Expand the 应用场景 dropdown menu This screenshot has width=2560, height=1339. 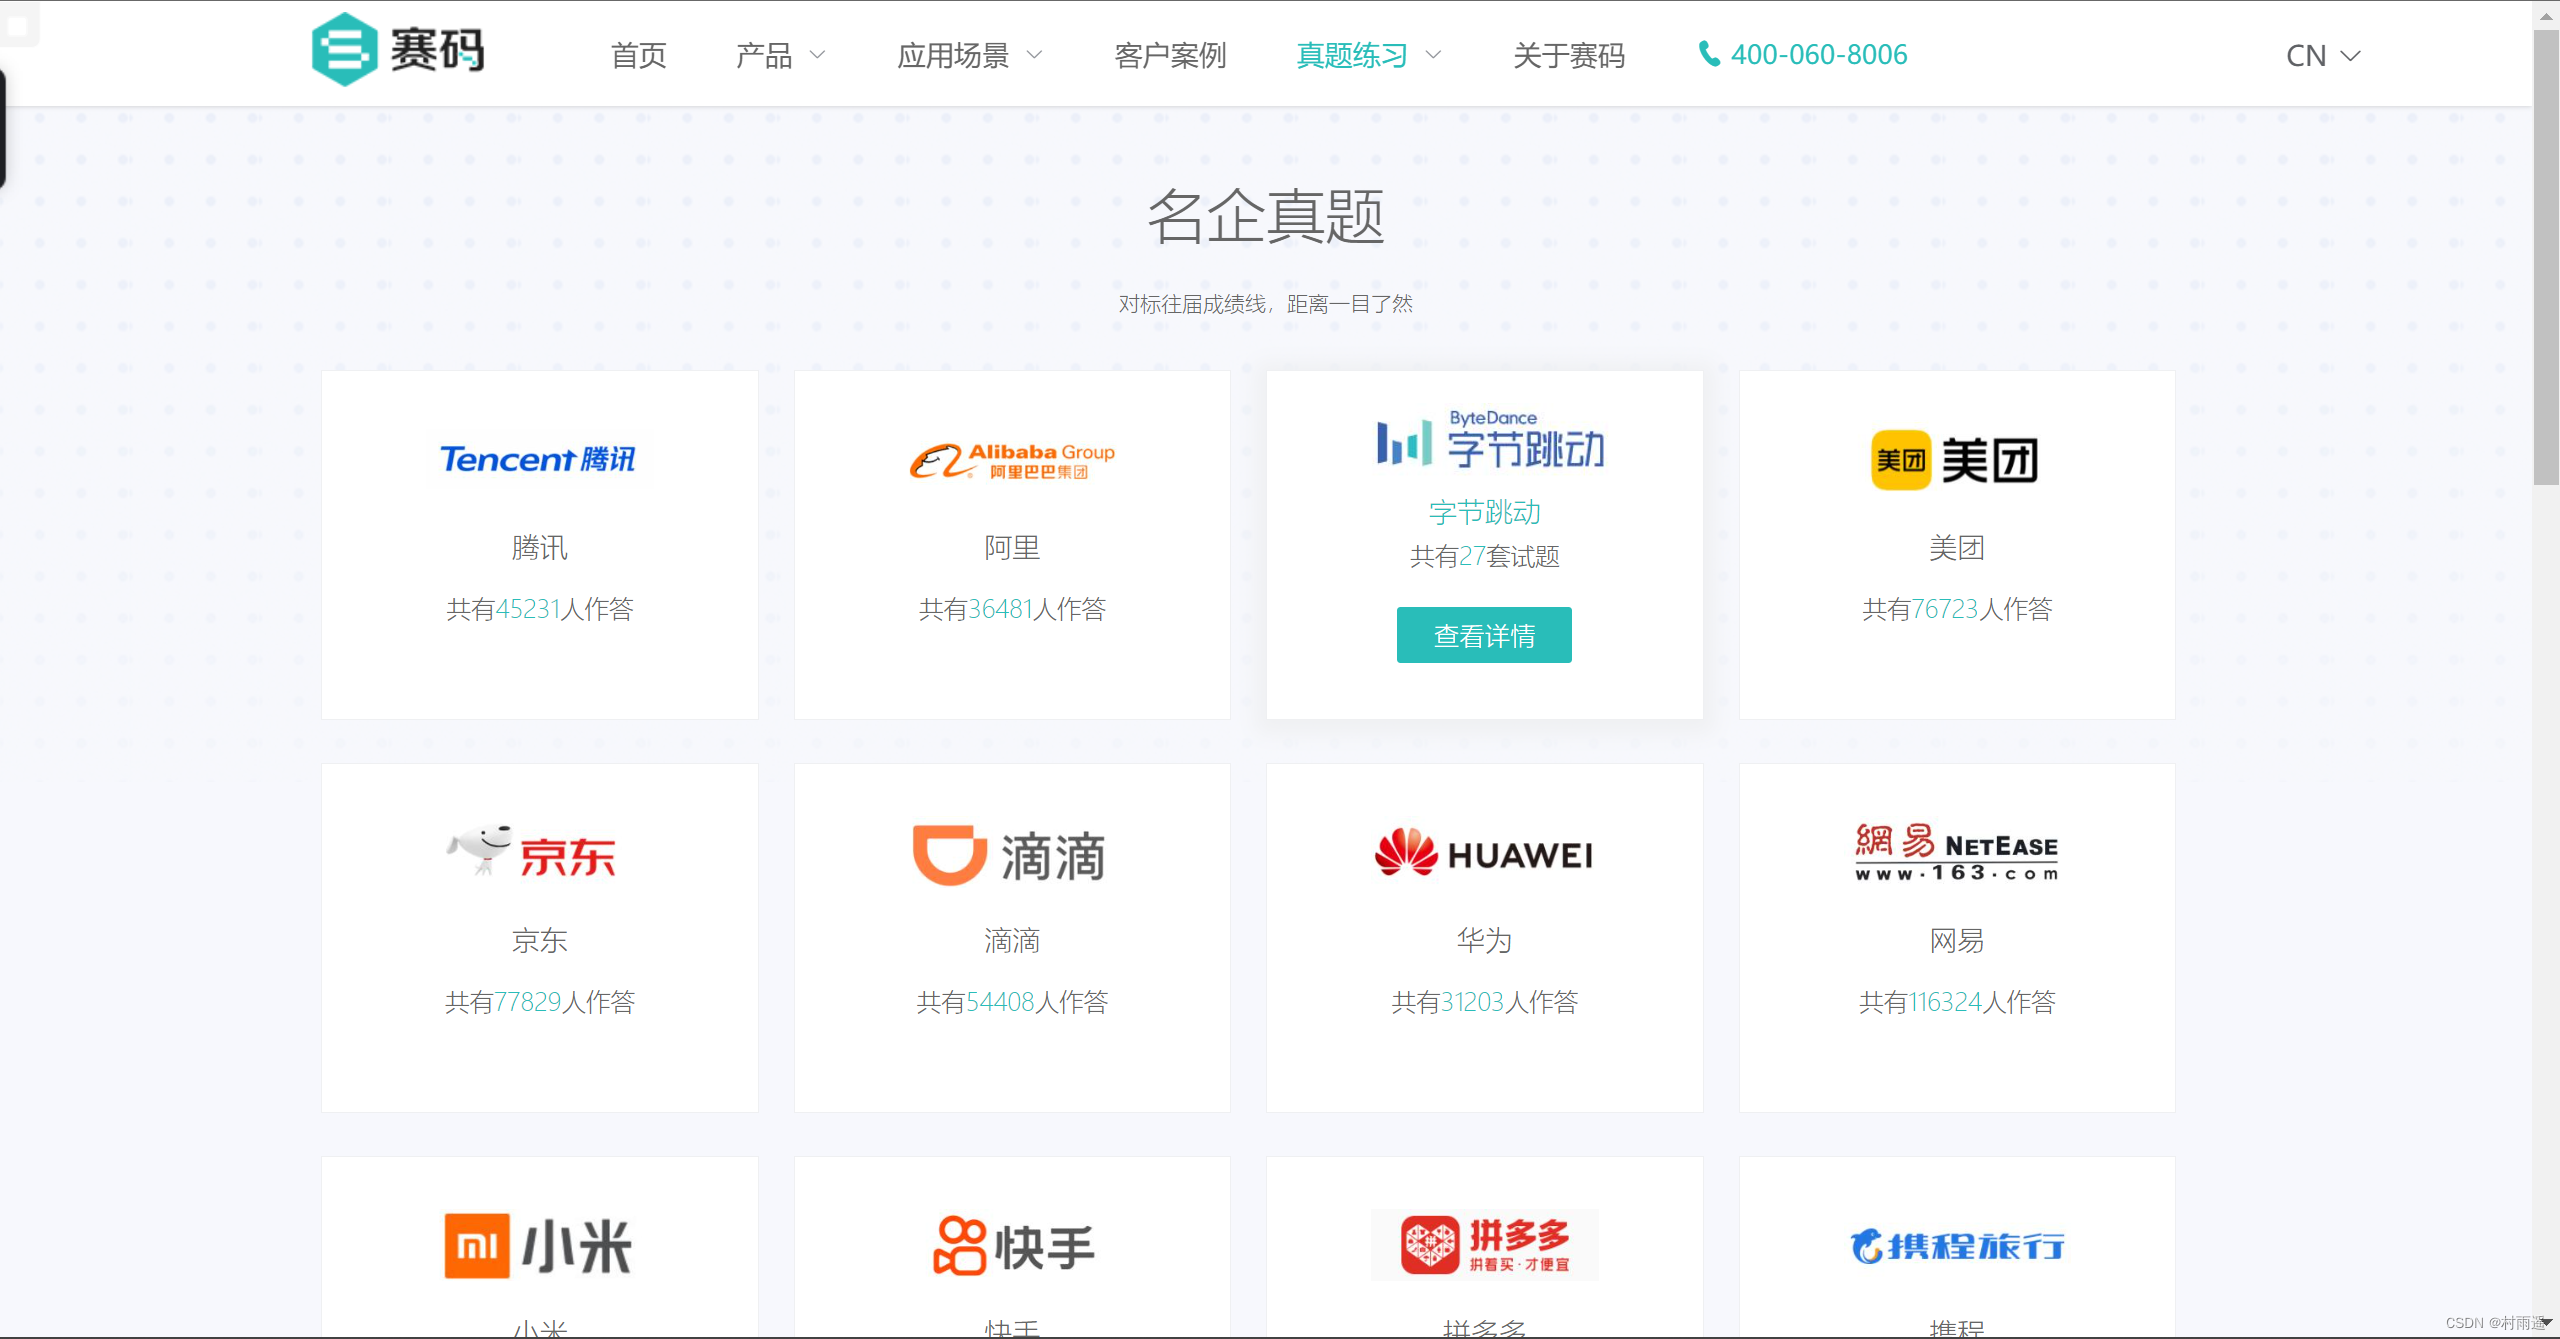pyautogui.click(x=969, y=55)
